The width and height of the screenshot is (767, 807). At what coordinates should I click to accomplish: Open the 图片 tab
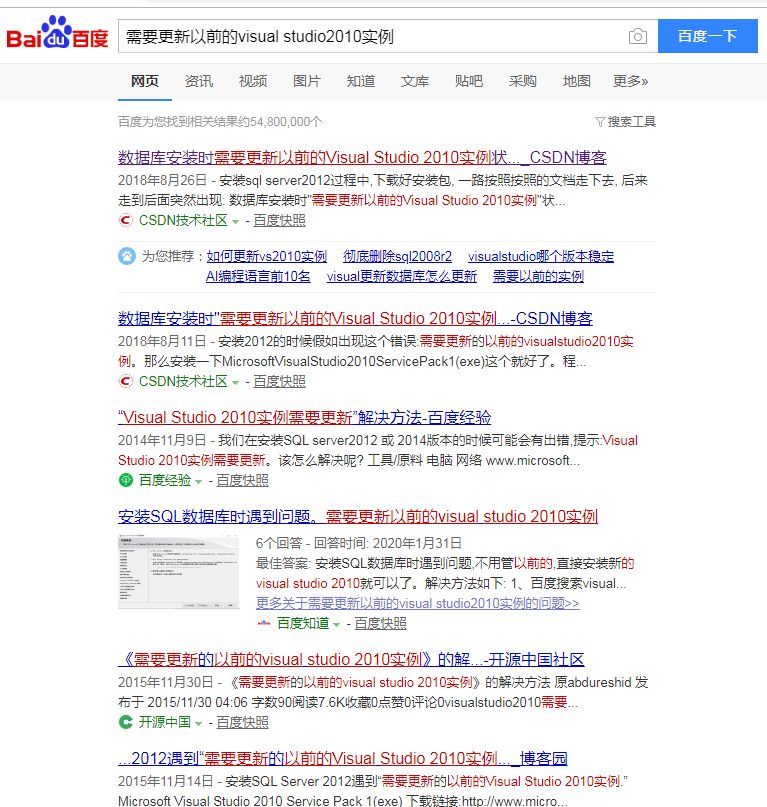(x=307, y=81)
